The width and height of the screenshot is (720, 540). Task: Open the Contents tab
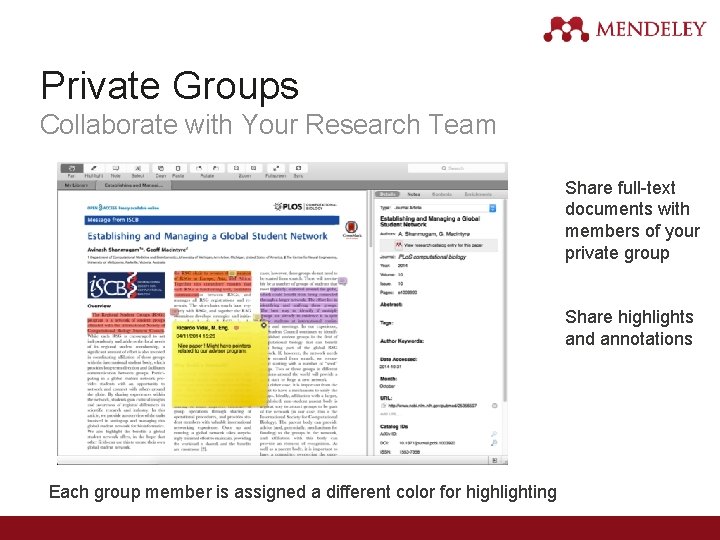pyautogui.click(x=442, y=194)
